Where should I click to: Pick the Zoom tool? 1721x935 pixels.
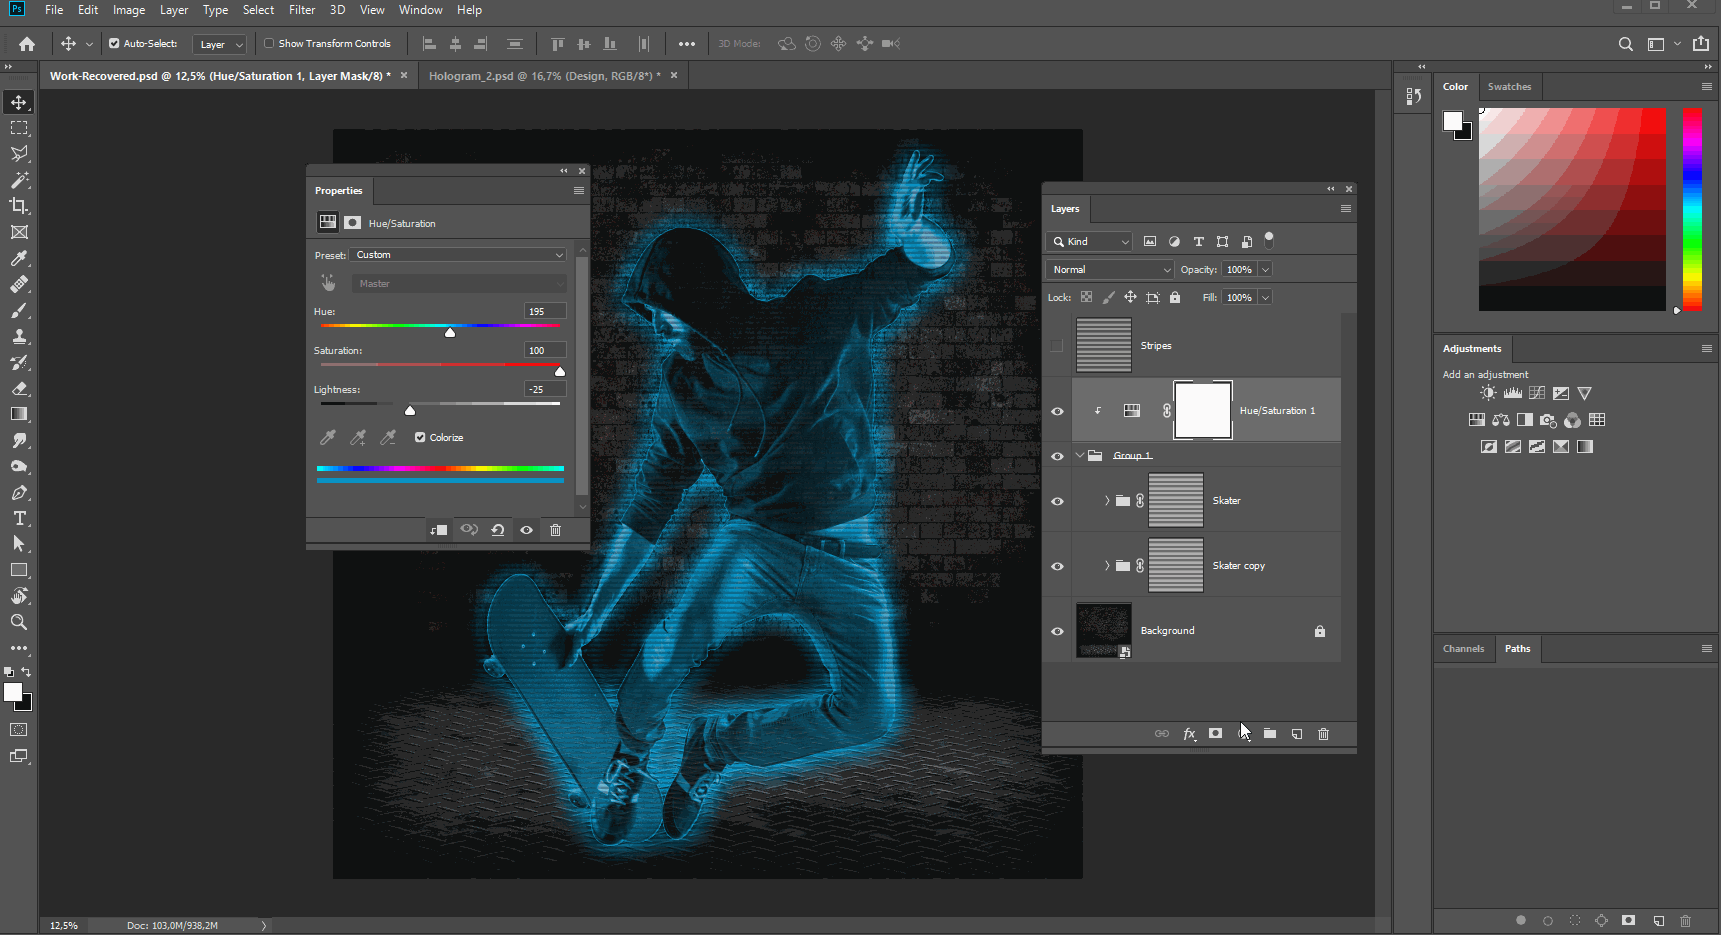click(x=19, y=622)
